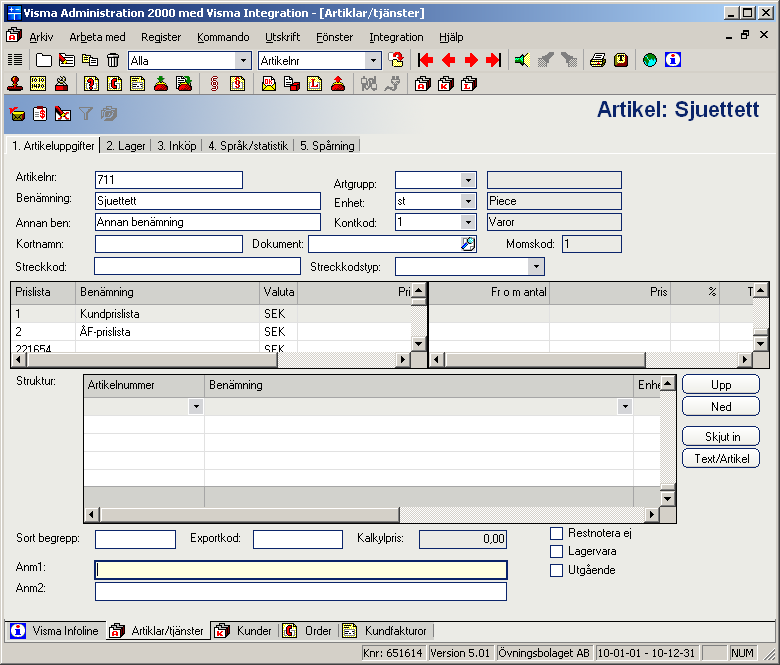Switch to the 5. Spårning tab
The height and width of the screenshot is (665, 780).
(x=327, y=146)
